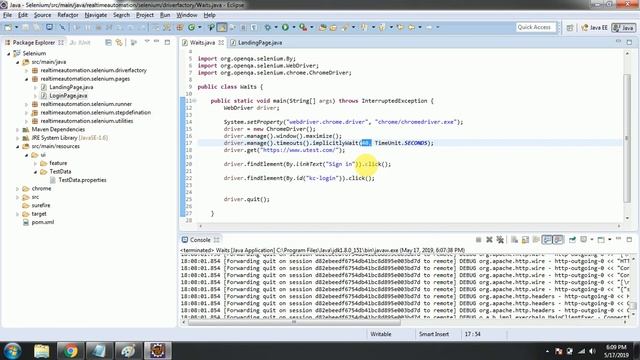The image size is (640, 360).
Task: Open the File menu
Action: 7,15
